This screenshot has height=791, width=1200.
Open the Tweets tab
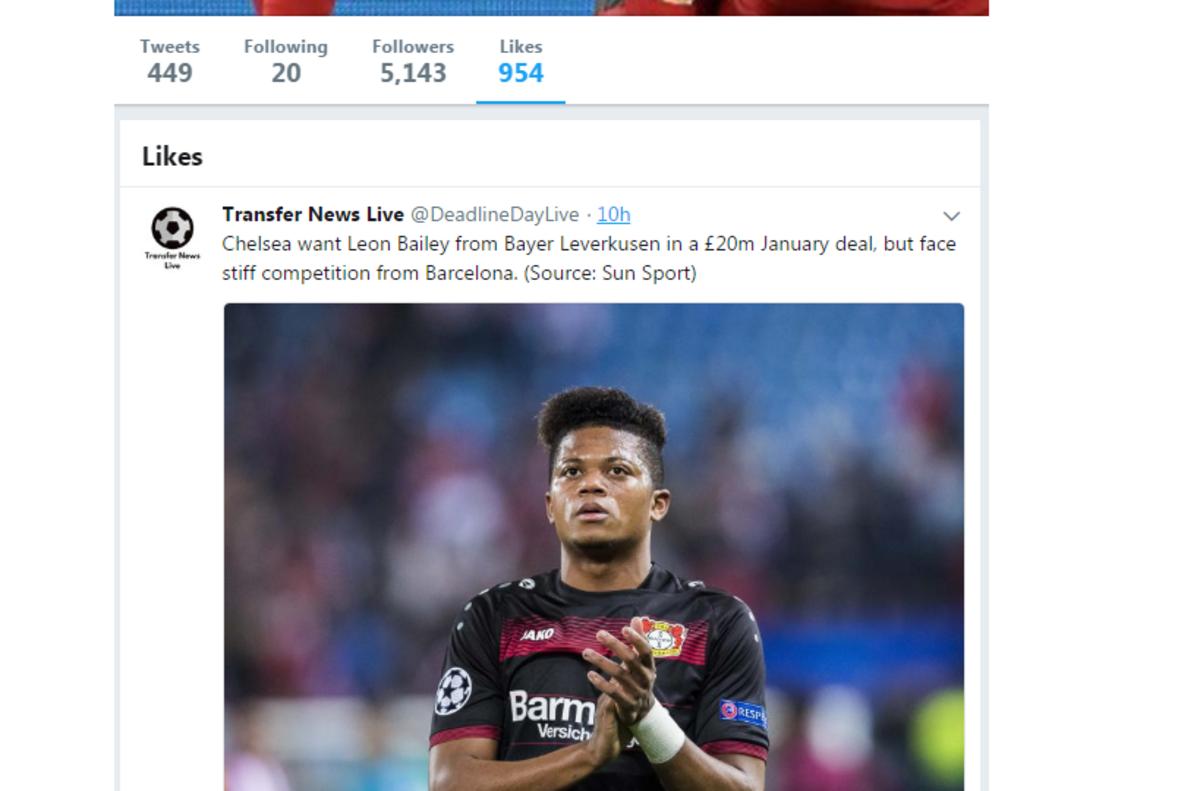pyautogui.click(x=169, y=61)
